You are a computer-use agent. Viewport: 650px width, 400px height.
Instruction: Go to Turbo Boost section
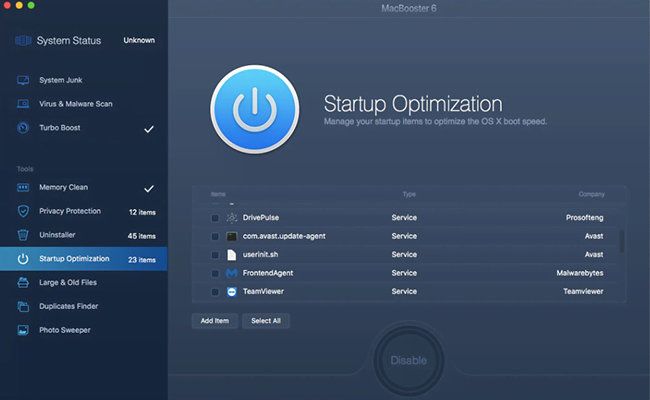click(x=84, y=128)
